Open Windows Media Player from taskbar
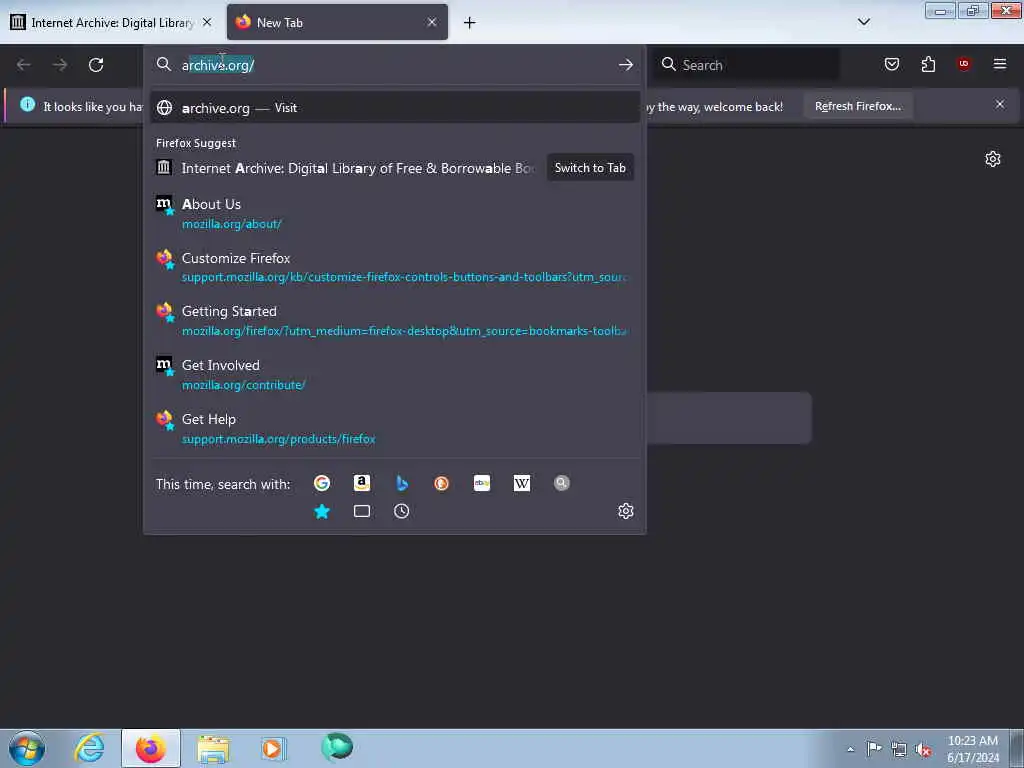This screenshot has width=1024, height=768. (x=273, y=748)
